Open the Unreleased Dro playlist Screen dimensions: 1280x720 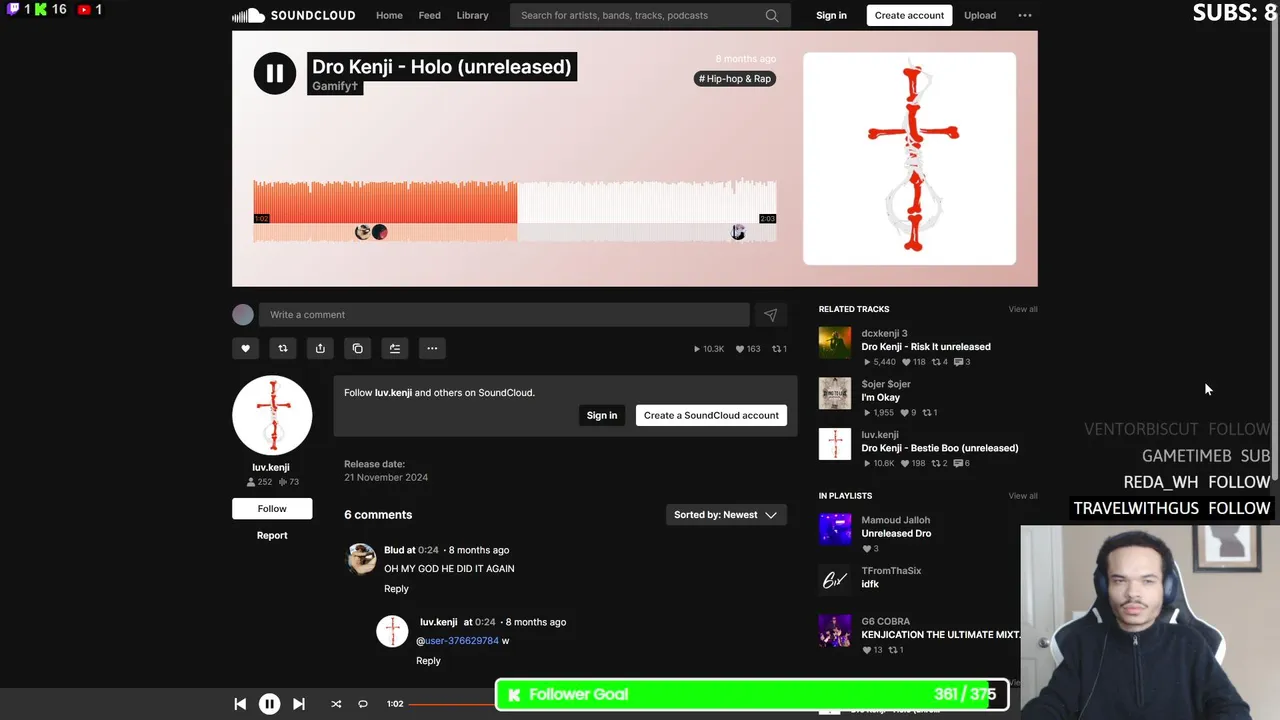pos(896,533)
